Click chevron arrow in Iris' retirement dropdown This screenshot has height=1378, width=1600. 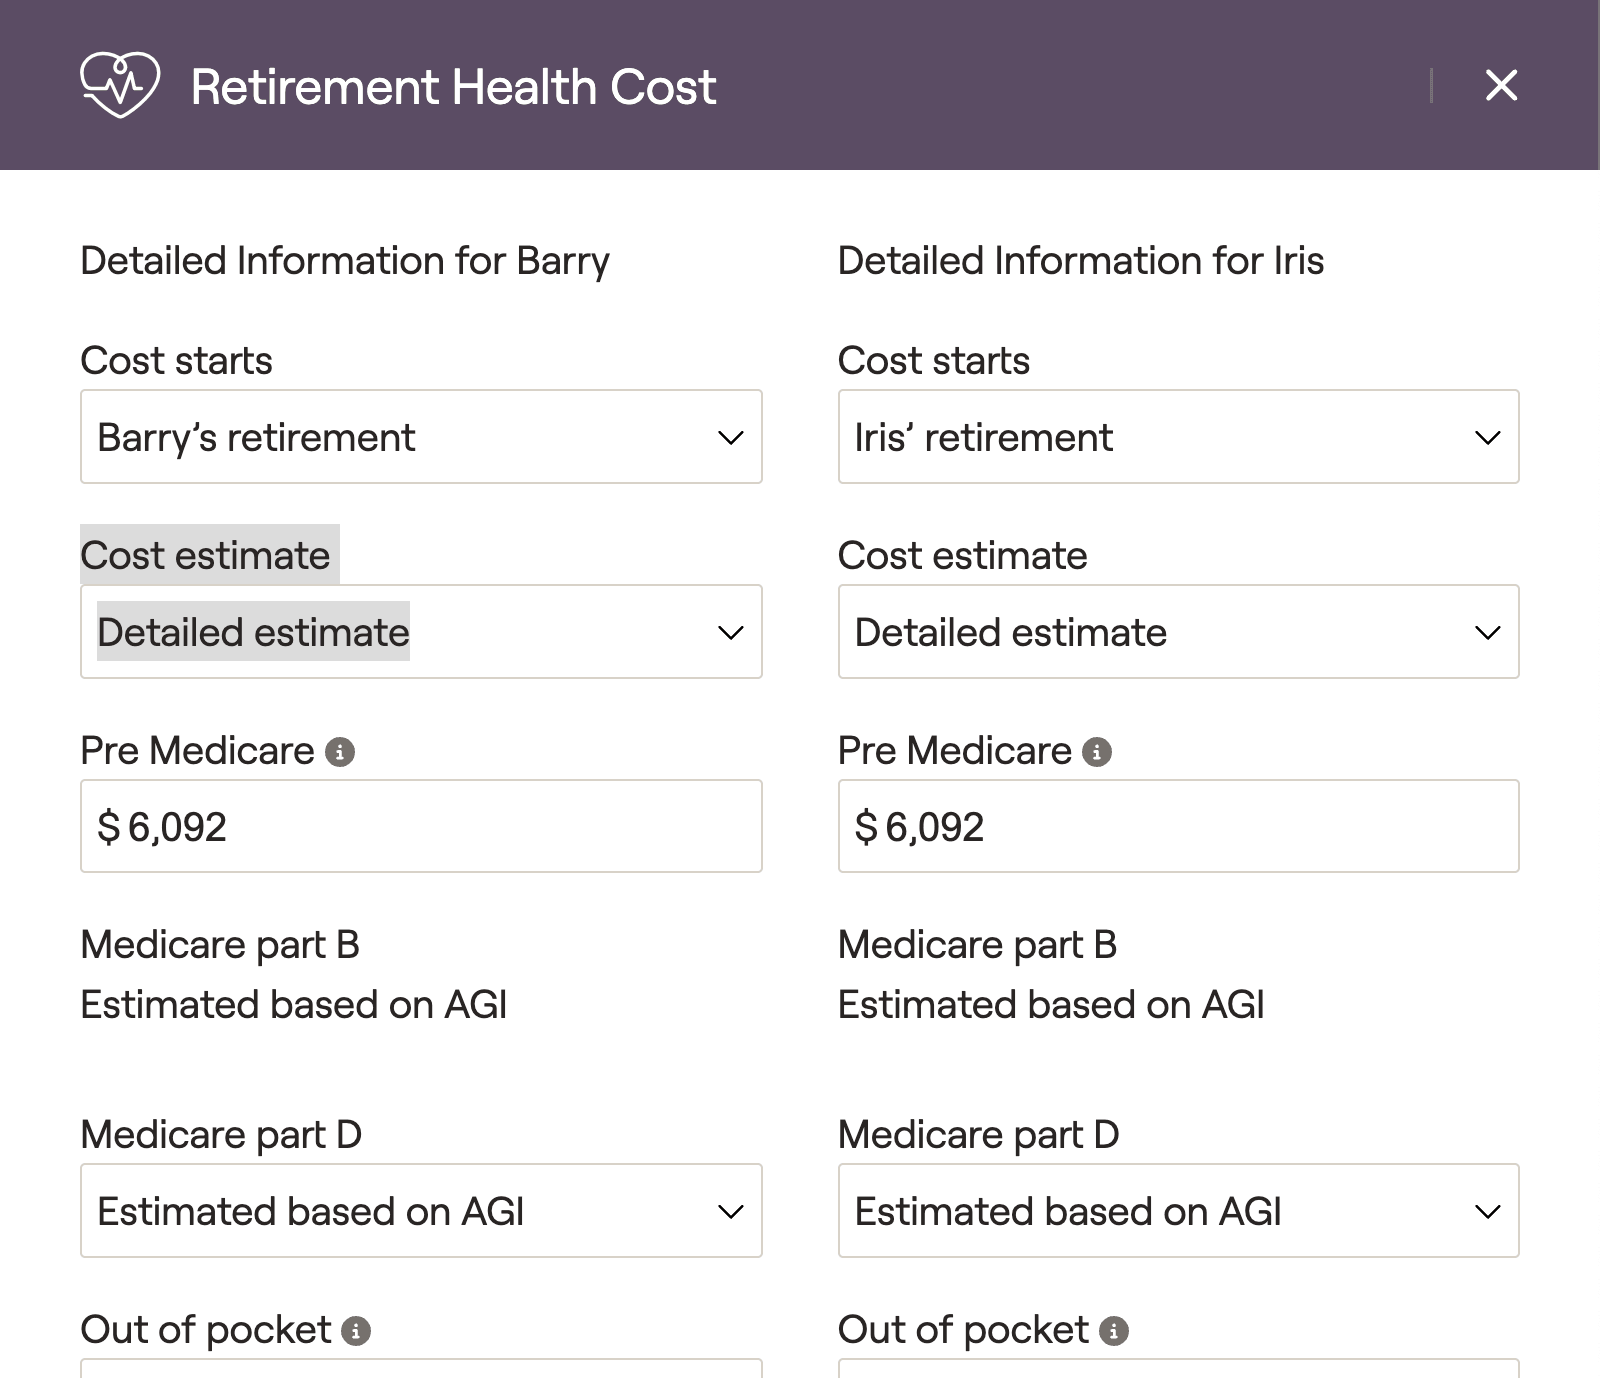coord(1488,438)
